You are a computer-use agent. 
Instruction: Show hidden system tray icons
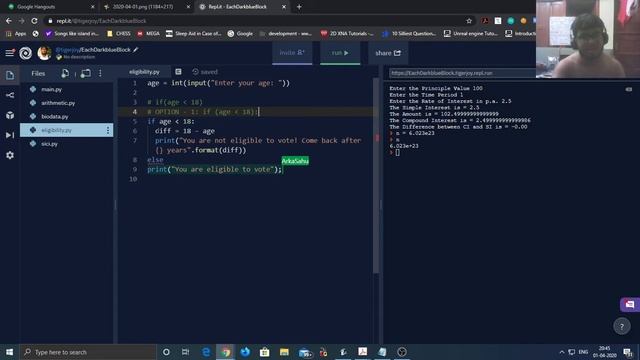click(x=562, y=352)
